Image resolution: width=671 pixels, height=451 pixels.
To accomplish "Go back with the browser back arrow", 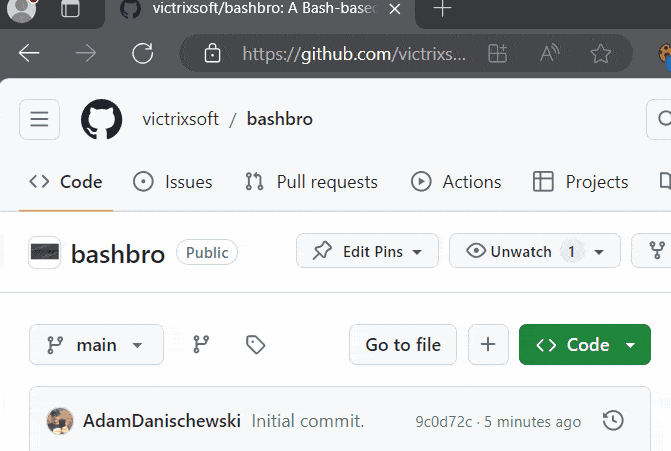I will [29, 53].
